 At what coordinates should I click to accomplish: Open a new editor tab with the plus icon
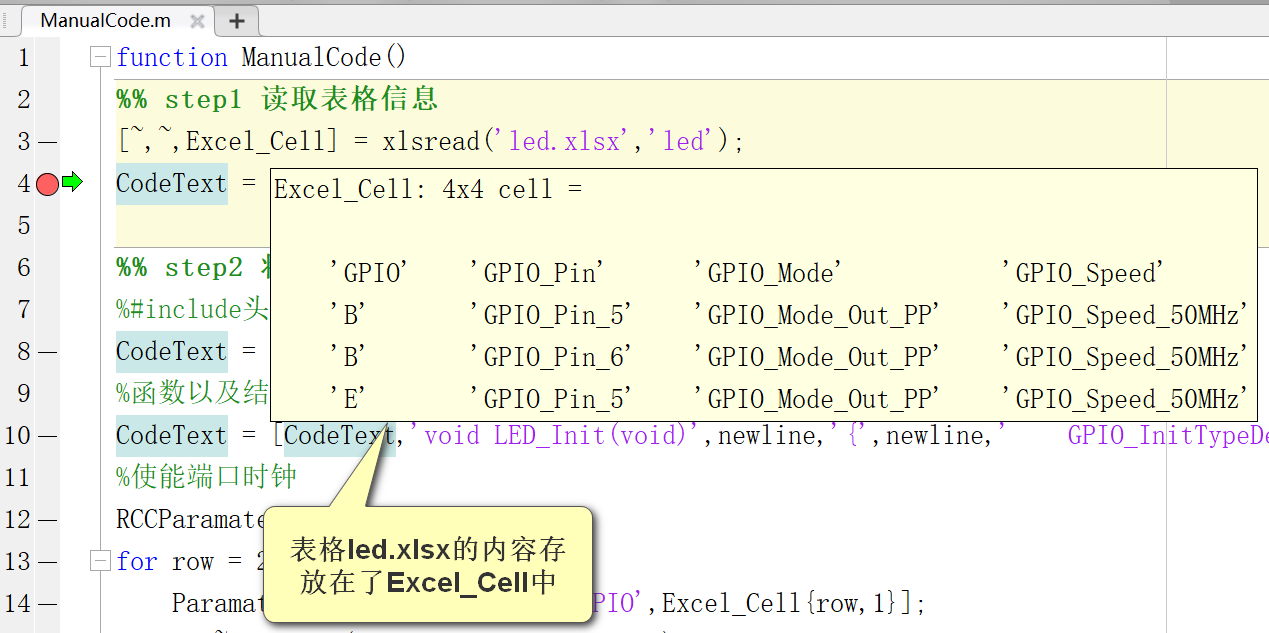click(237, 19)
